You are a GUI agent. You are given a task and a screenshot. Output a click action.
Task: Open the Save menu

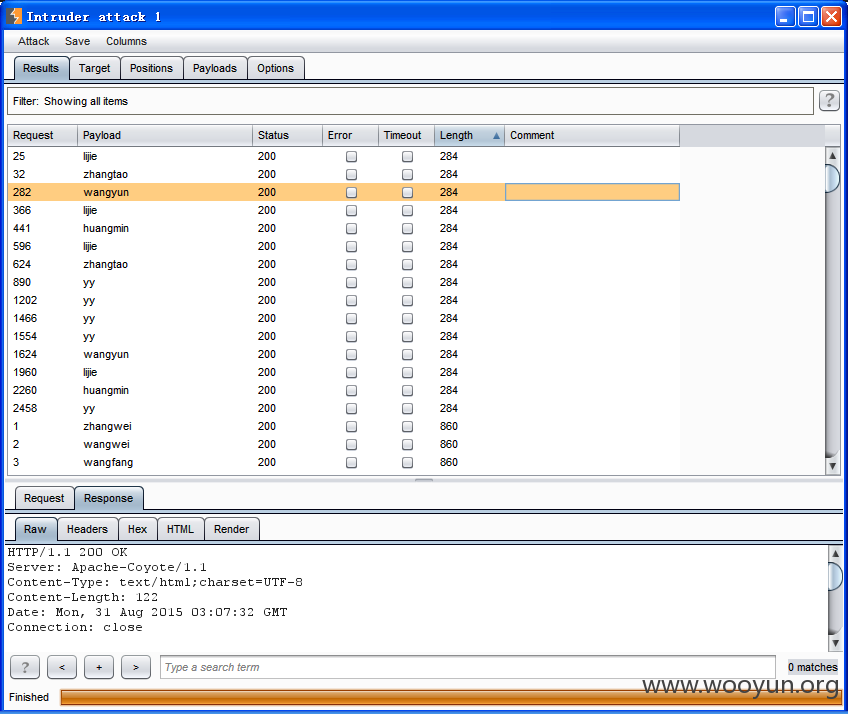pyautogui.click(x=77, y=41)
